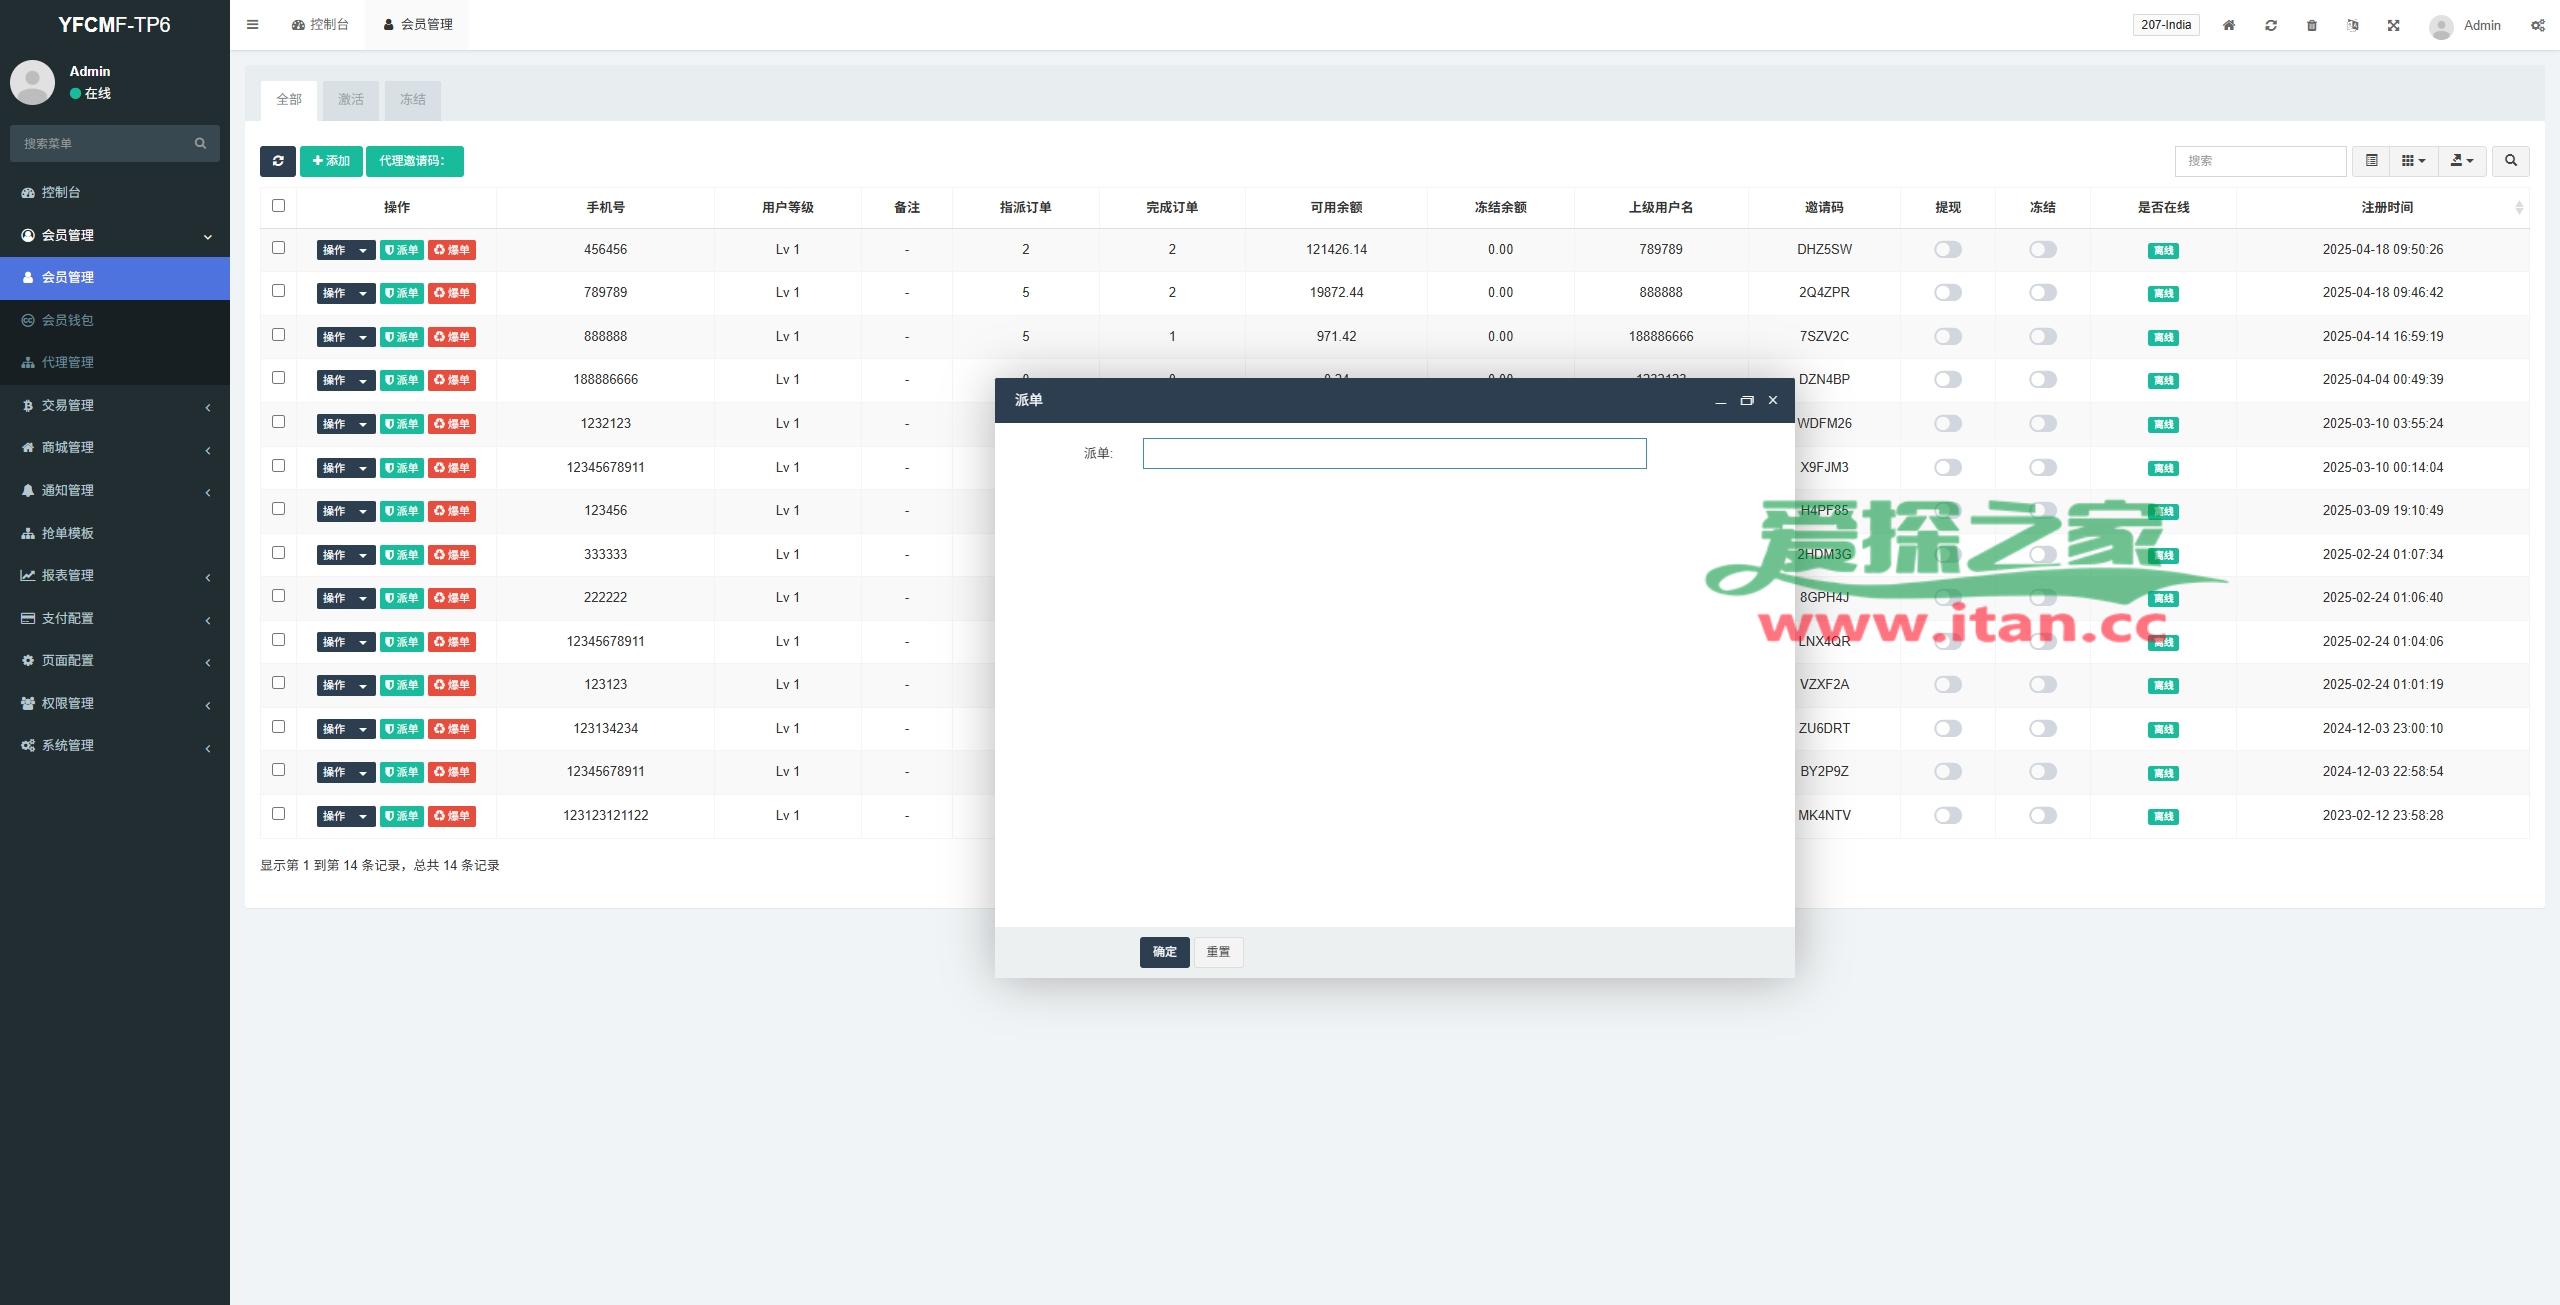This screenshot has height=1305, width=2560.
Task: Click the hamburger menu icon
Action: coord(253,25)
